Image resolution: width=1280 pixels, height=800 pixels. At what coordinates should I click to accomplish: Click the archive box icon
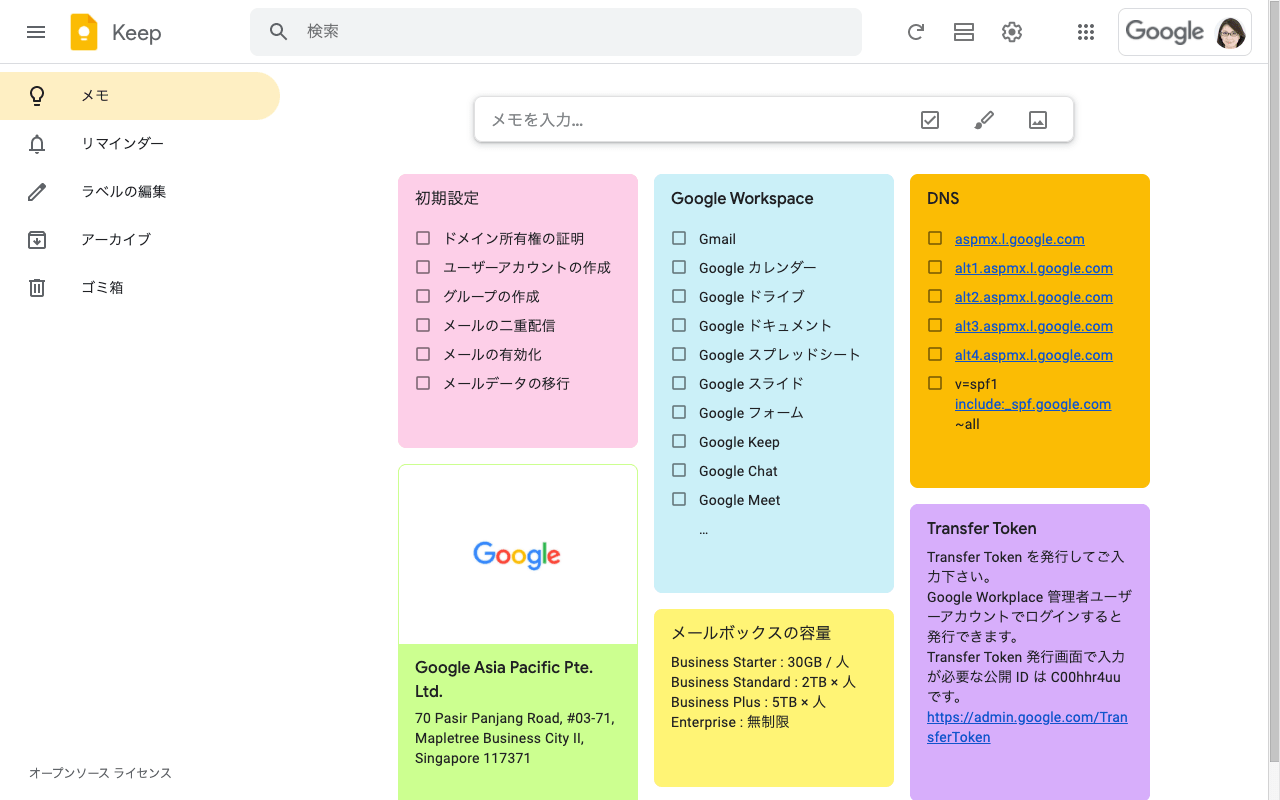37,240
